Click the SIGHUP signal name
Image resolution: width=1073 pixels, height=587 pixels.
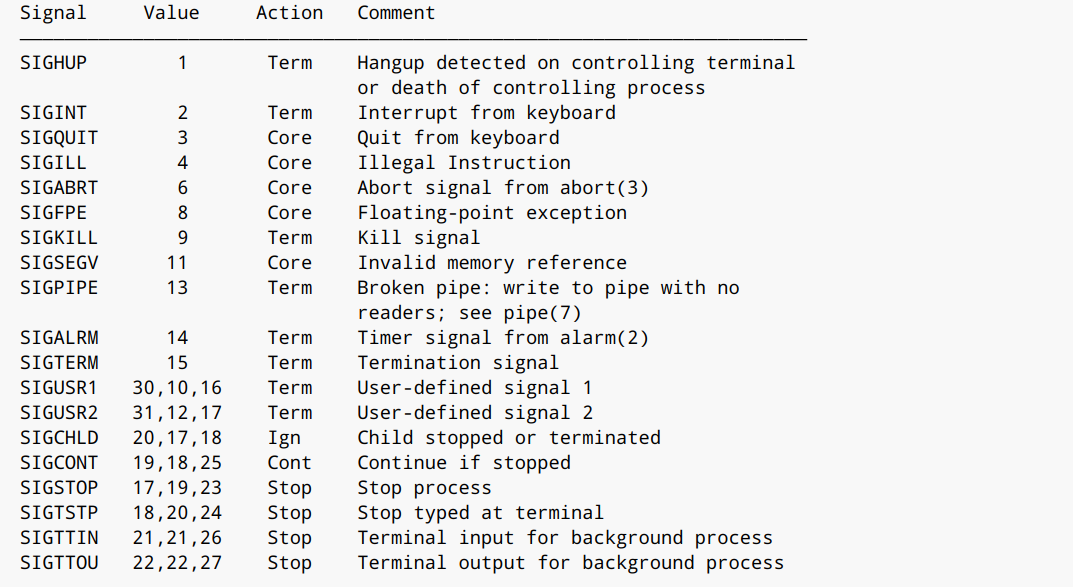(53, 63)
